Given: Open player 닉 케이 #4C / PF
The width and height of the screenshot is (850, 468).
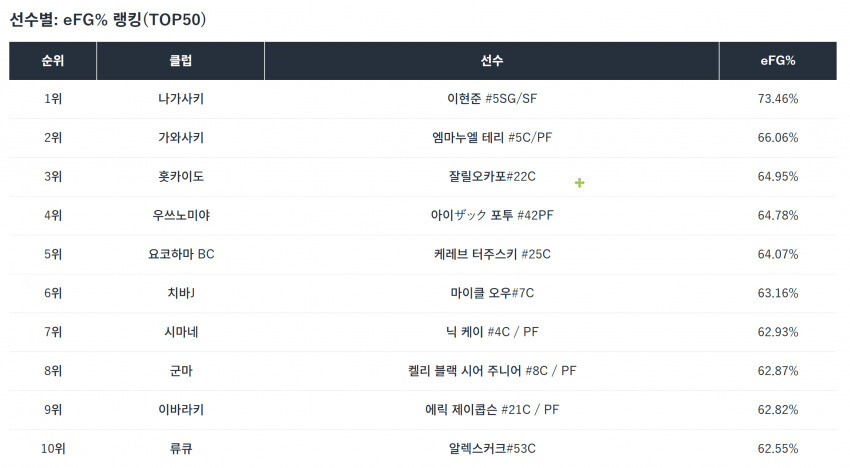Looking at the screenshot, I should (x=491, y=332).
